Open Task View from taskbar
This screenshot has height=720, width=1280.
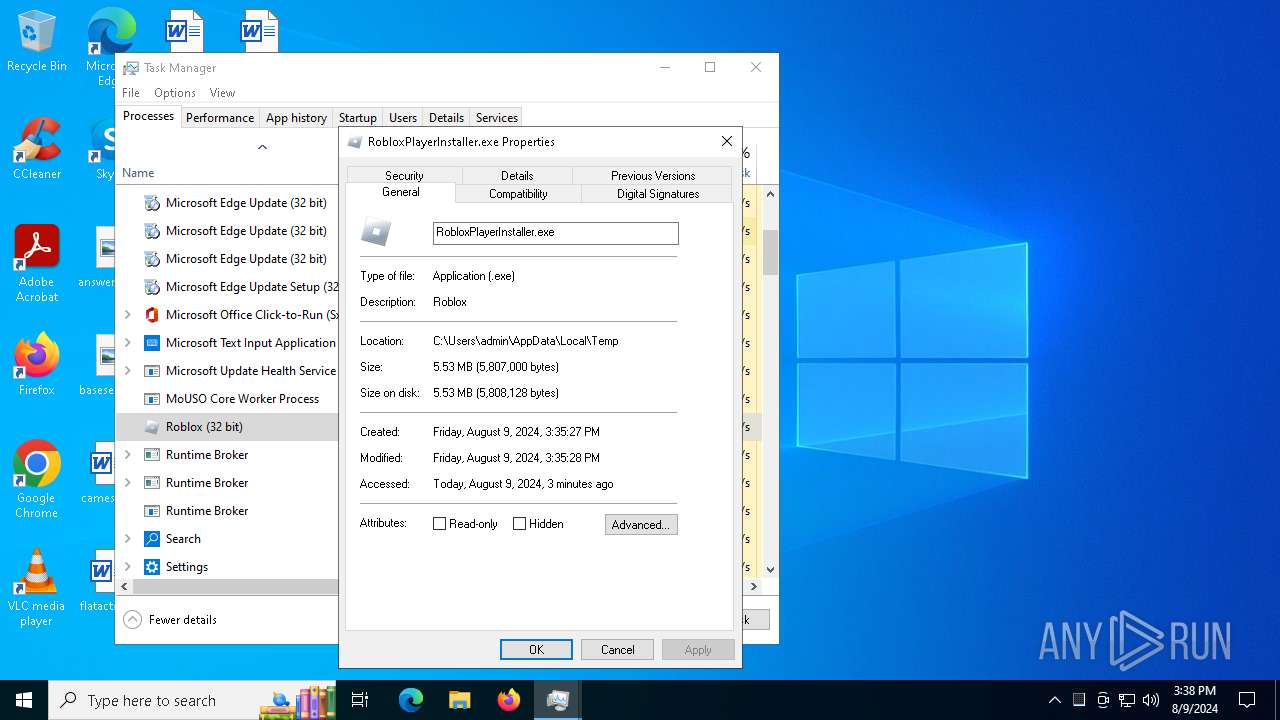[360, 700]
